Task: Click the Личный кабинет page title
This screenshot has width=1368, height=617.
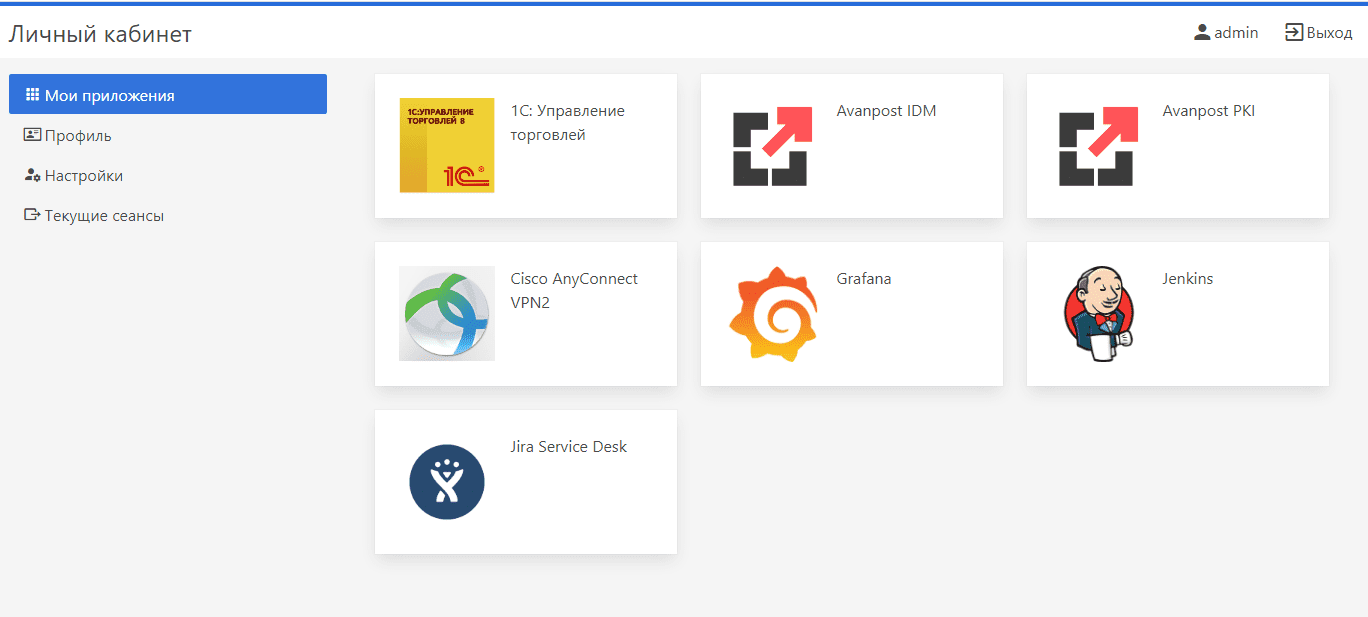Action: pyautogui.click(x=100, y=34)
